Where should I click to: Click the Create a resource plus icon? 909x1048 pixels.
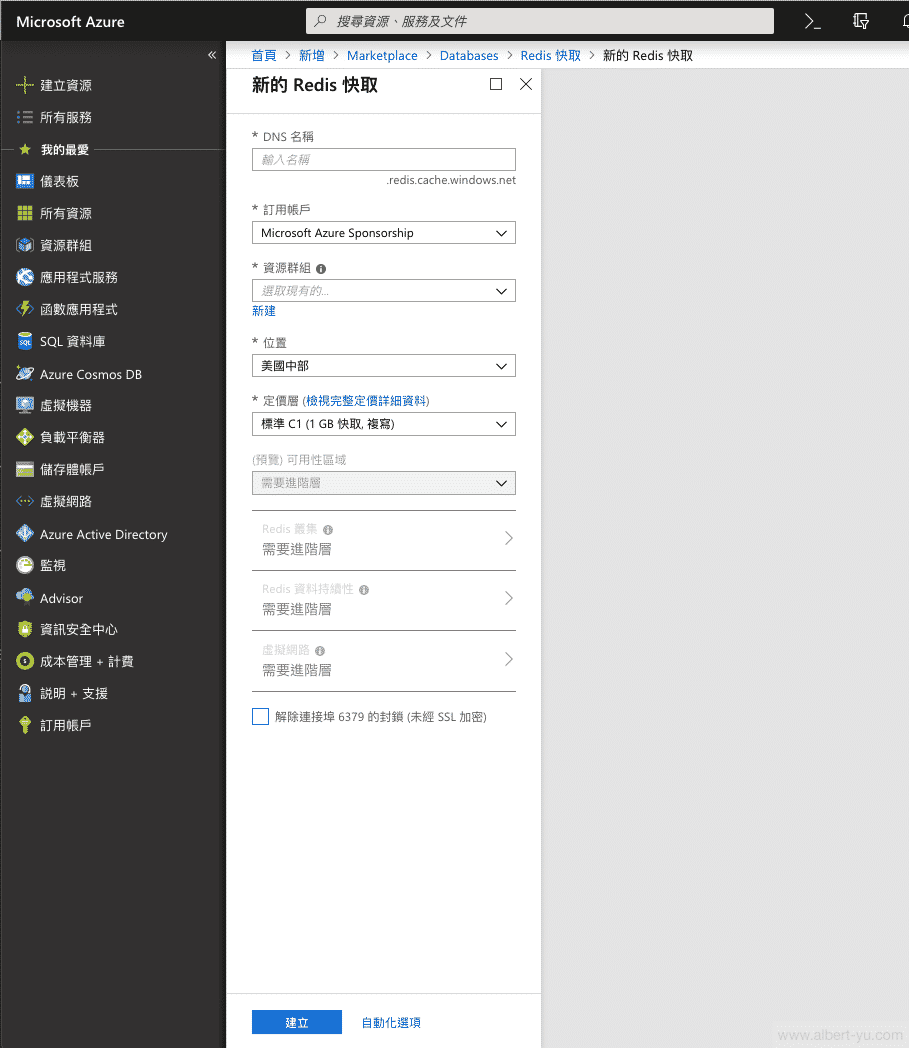tap(25, 85)
